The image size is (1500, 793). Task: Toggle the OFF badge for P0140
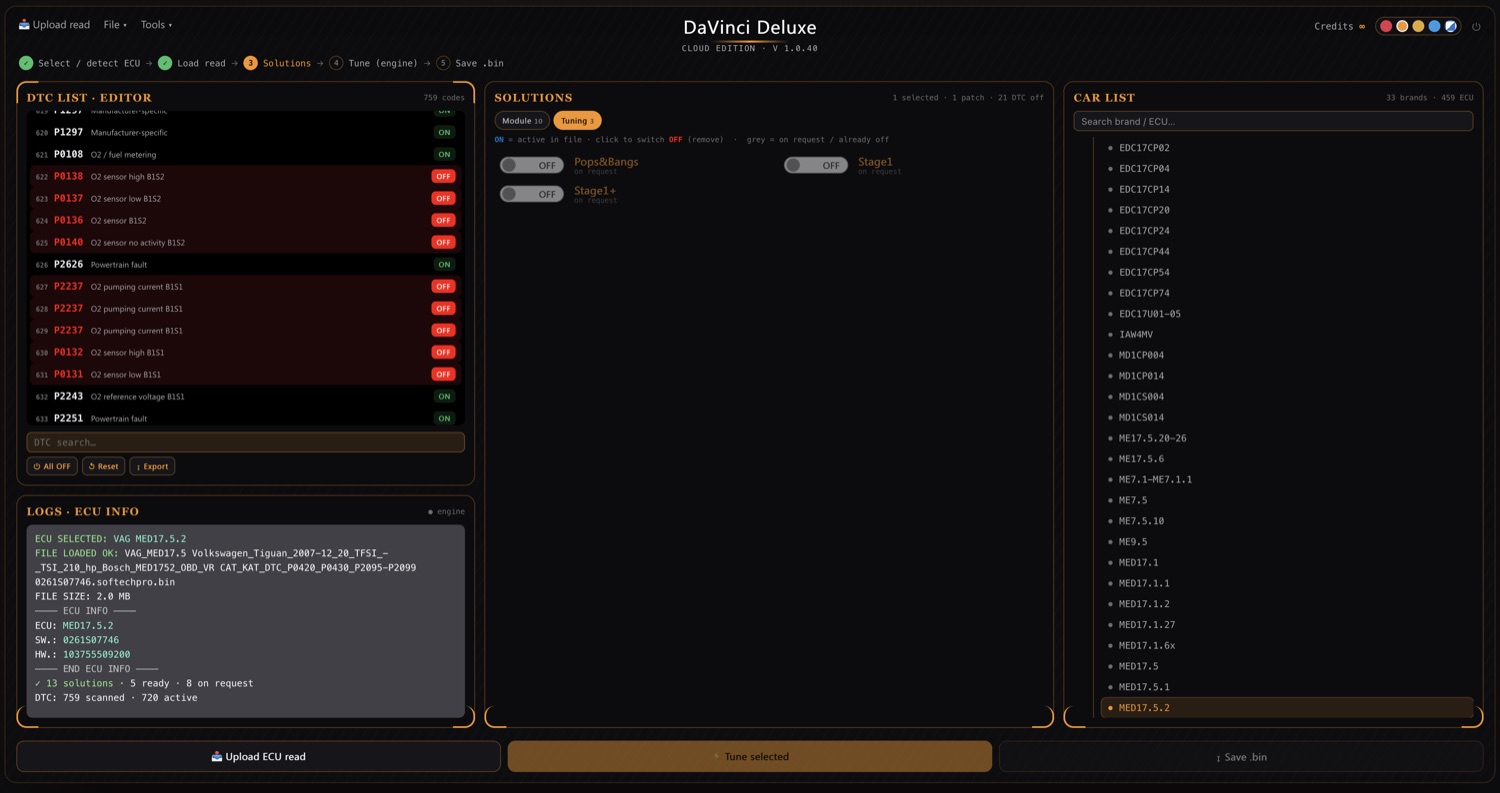[x=443, y=242]
